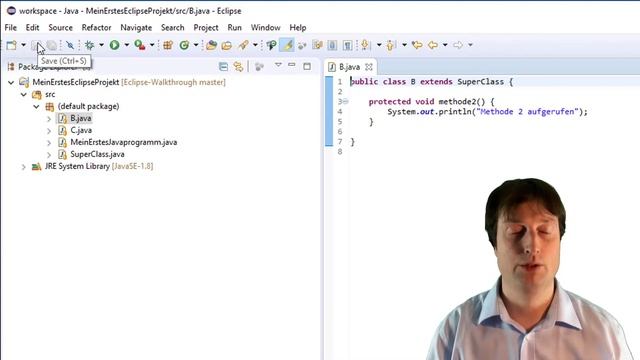Click the green Run button

tap(114, 45)
